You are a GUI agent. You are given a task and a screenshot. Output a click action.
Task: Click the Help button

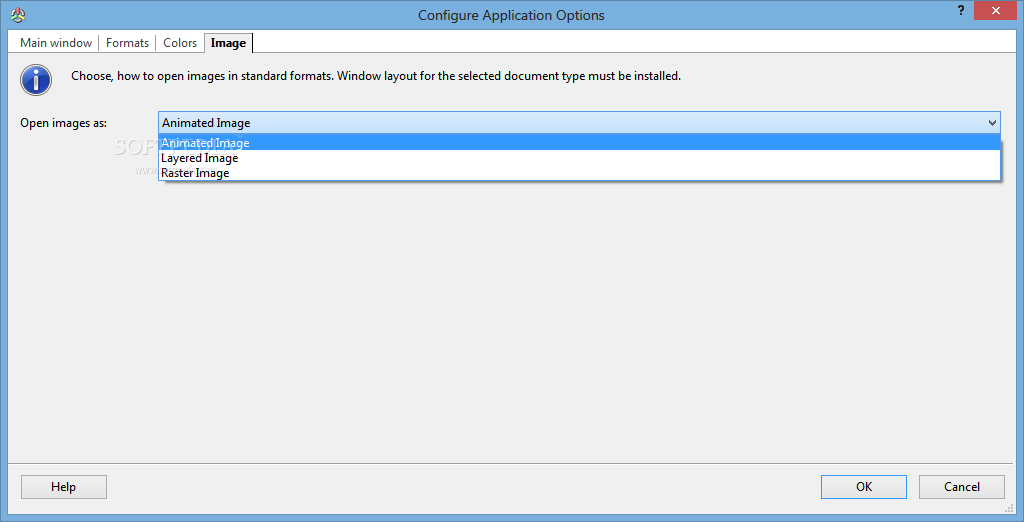(x=64, y=487)
